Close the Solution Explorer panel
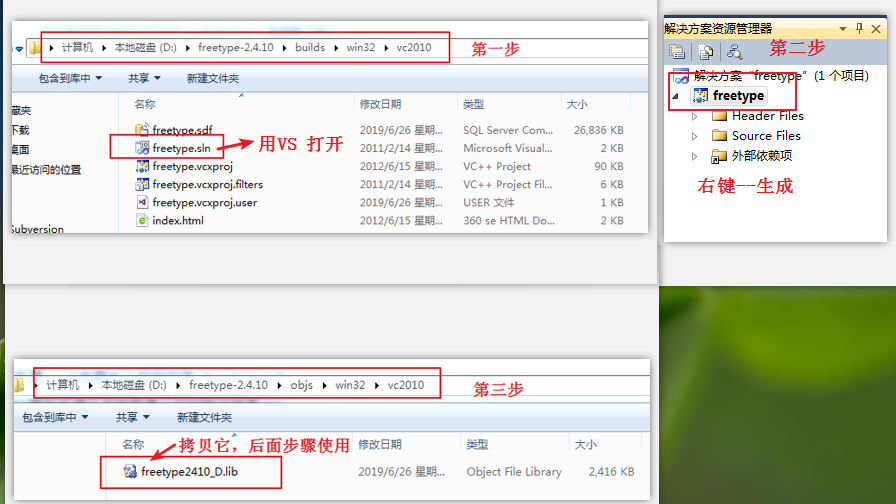Viewport: 896px width, 504px height. coord(876,29)
